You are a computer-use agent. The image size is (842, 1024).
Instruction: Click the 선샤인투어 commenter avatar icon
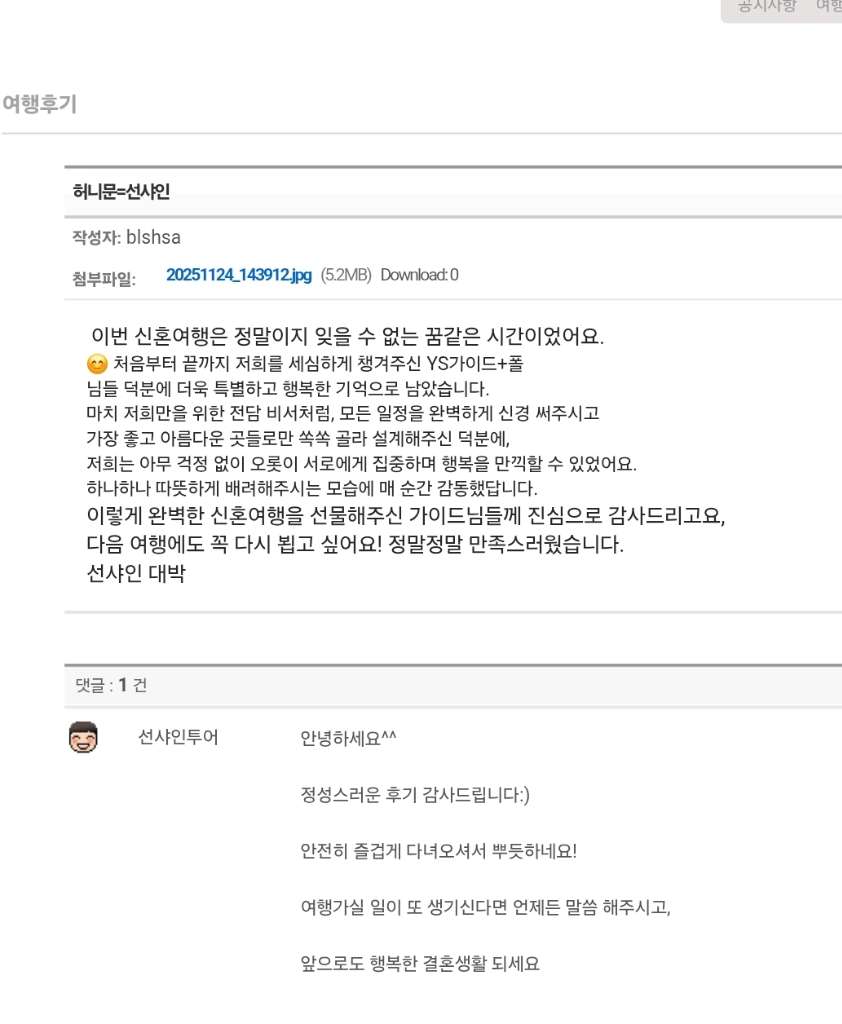83,738
